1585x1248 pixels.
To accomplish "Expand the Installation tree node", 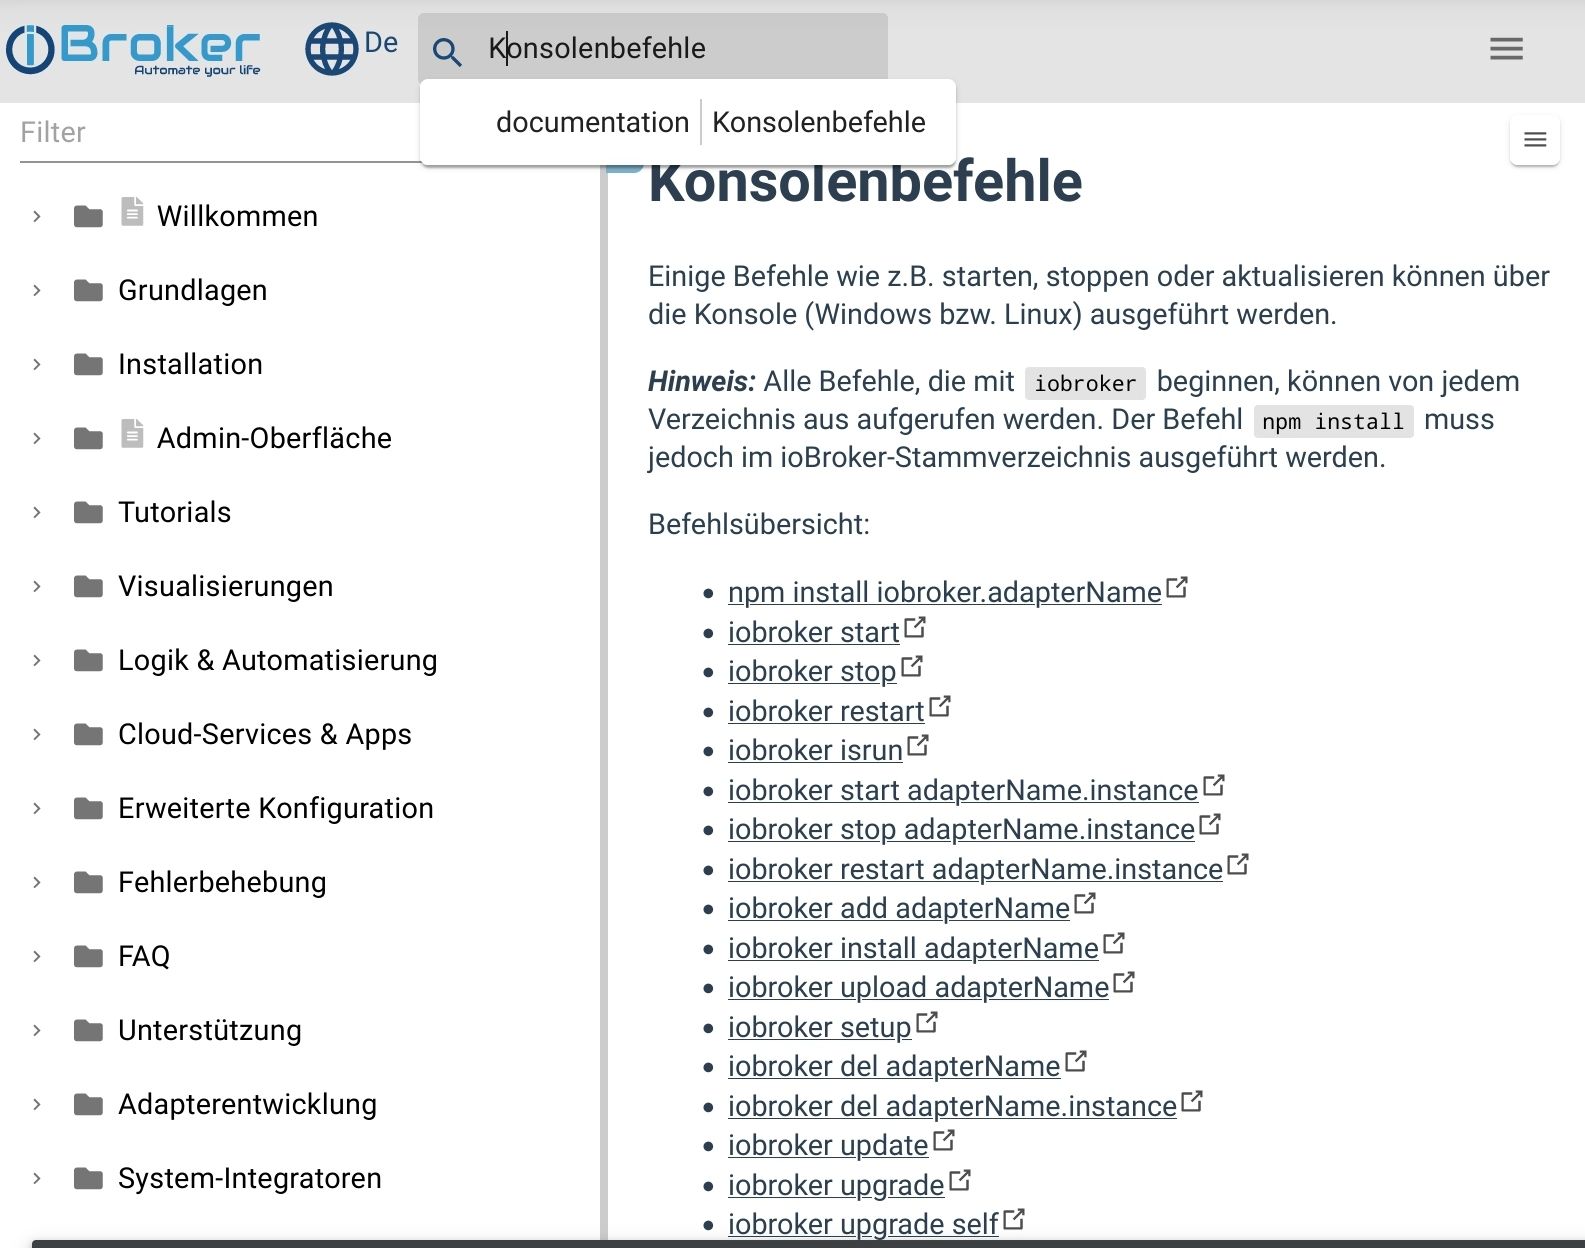I will (37, 364).
